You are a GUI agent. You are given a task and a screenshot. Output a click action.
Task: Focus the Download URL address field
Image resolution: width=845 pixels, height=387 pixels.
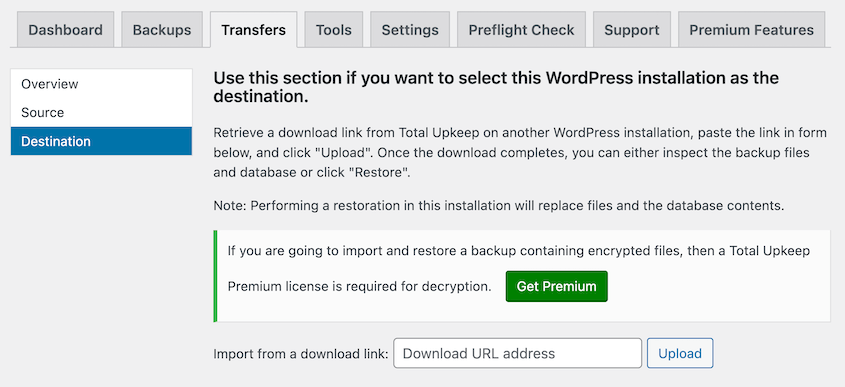click(x=517, y=353)
